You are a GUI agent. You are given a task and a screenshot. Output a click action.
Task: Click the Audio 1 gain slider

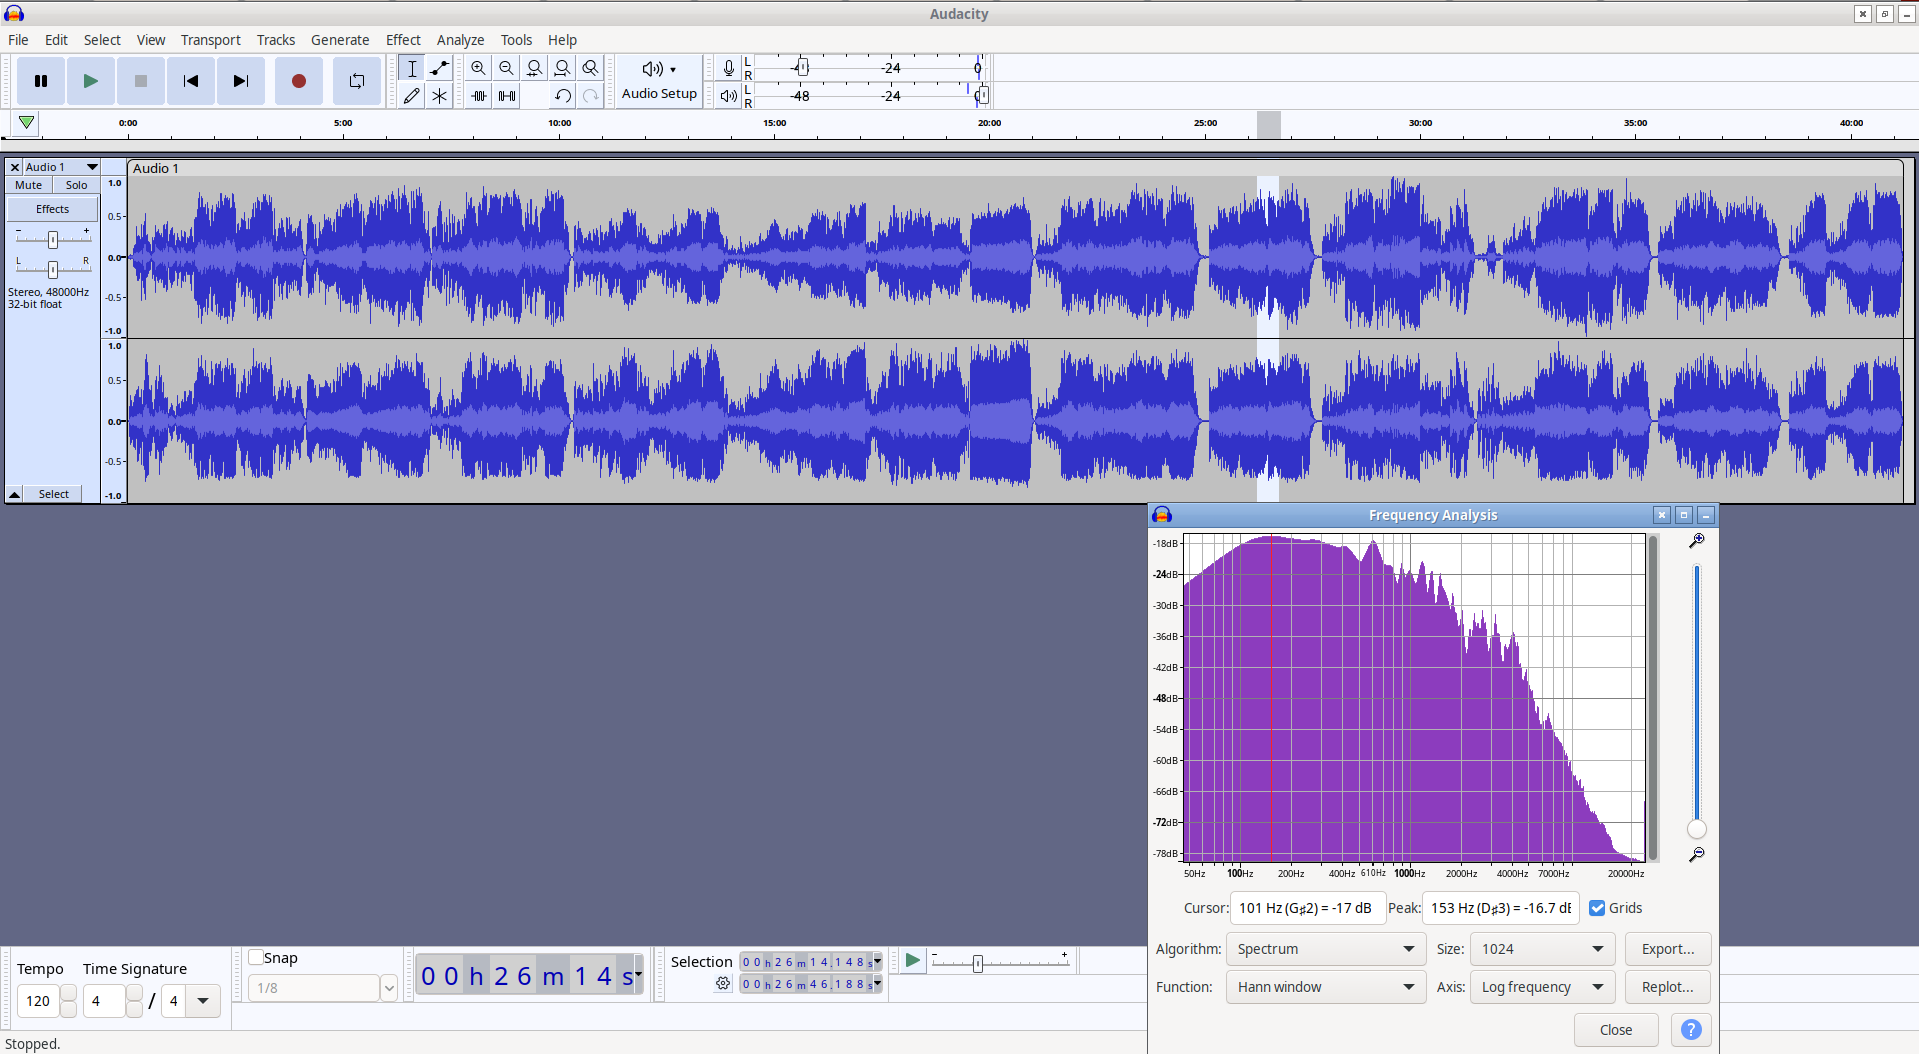(53, 239)
